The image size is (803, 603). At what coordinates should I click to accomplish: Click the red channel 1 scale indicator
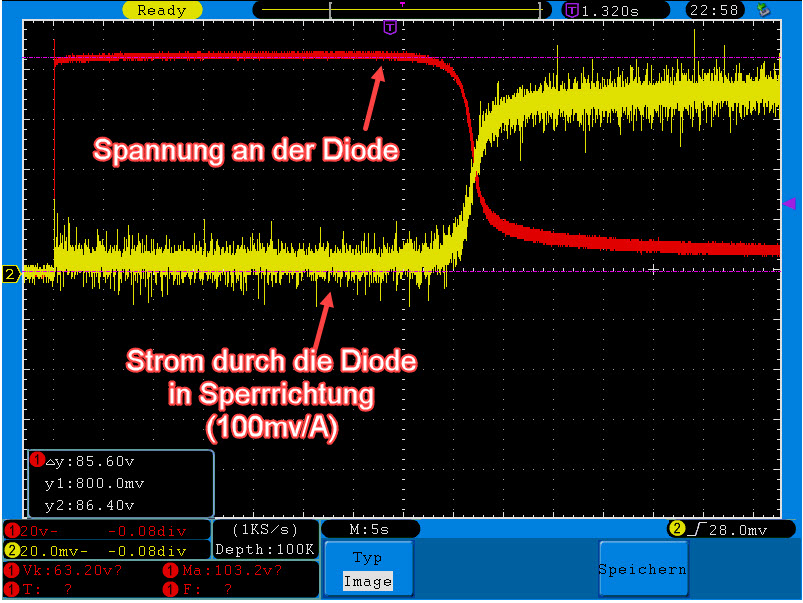pyautogui.click(x=12, y=530)
